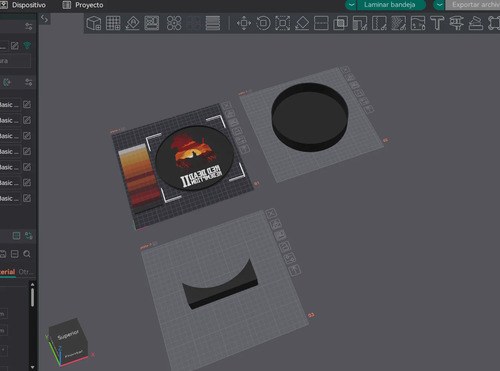Switch to the Proyecto tab
This screenshot has height=371, width=500.
[x=83, y=5]
